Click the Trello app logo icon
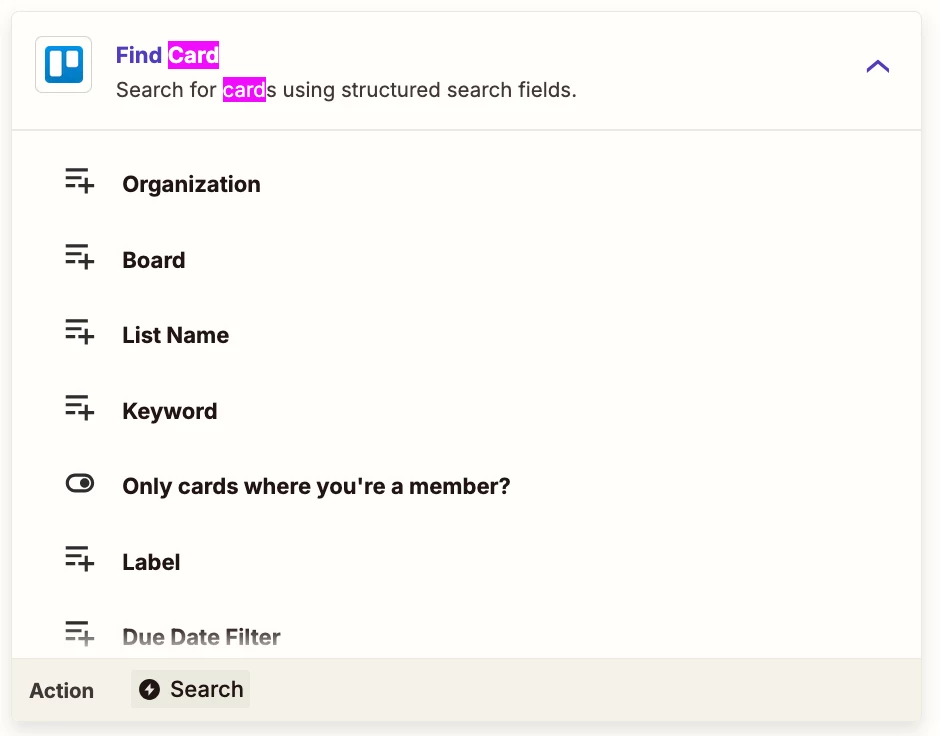 64,65
